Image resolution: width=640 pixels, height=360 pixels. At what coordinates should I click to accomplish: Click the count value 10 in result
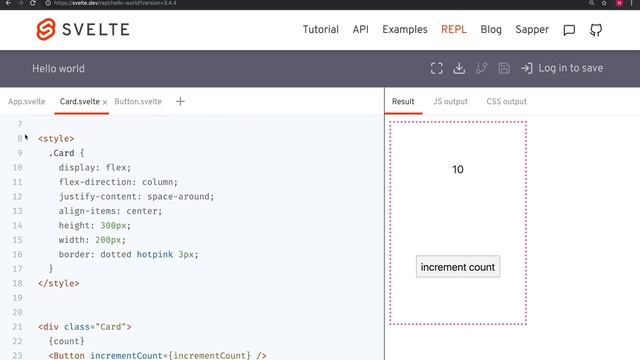(x=458, y=169)
